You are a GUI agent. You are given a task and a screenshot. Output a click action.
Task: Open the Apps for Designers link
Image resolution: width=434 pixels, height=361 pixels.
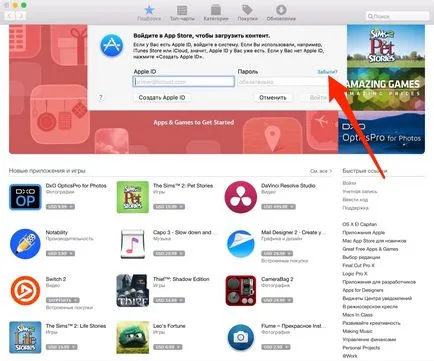(x=363, y=290)
